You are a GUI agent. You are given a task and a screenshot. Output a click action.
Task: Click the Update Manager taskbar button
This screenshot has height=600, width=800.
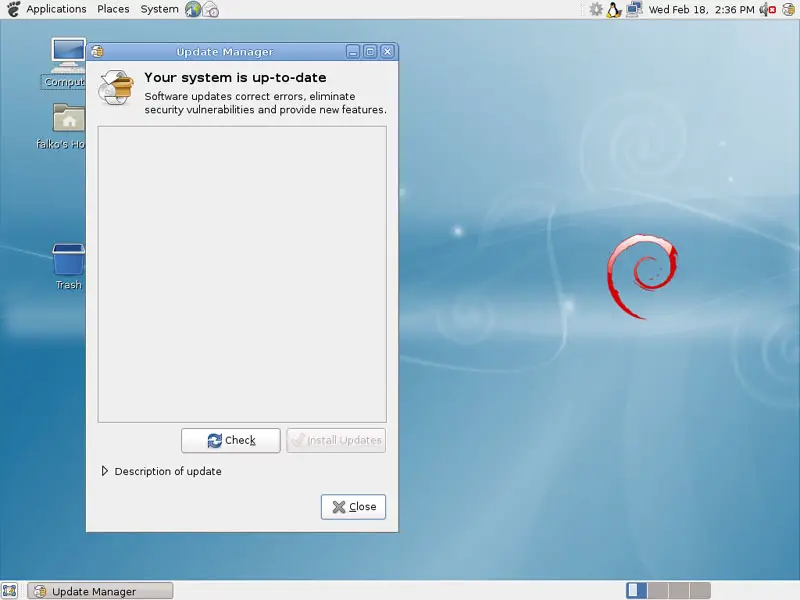click(100, 591)
